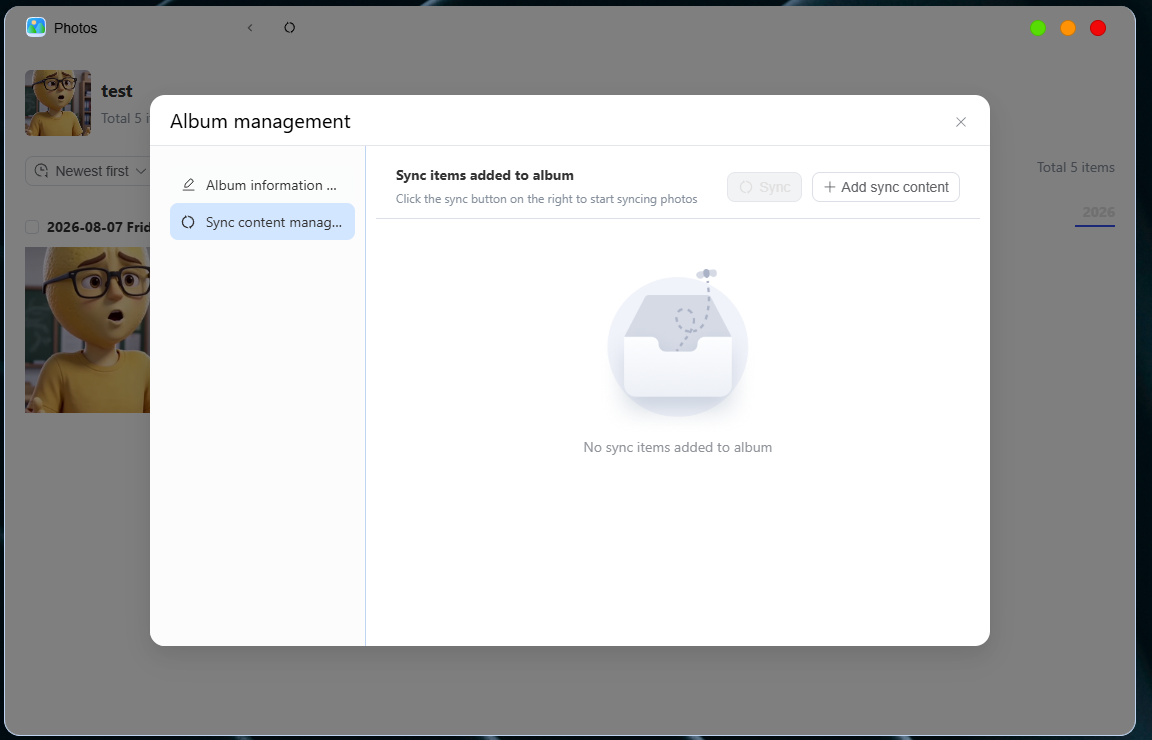Jump to 2026 in the timeline
The image size is (1152, 740).
[1098, 212]
